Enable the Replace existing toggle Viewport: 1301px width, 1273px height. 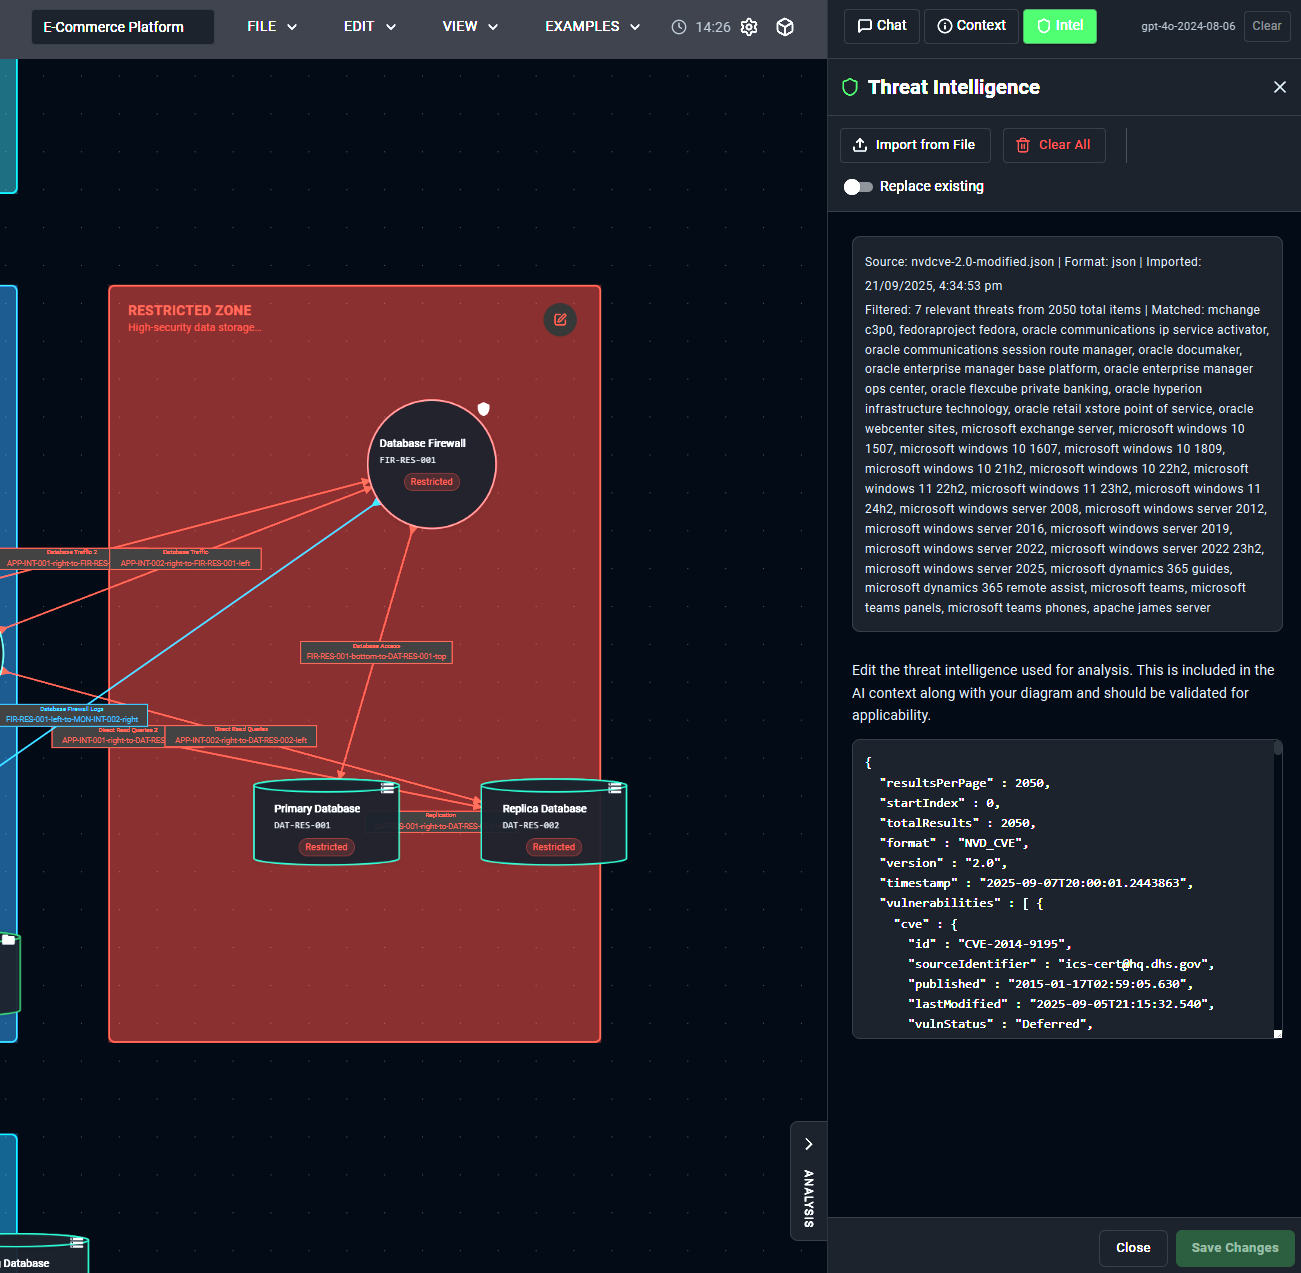point(858,186)
